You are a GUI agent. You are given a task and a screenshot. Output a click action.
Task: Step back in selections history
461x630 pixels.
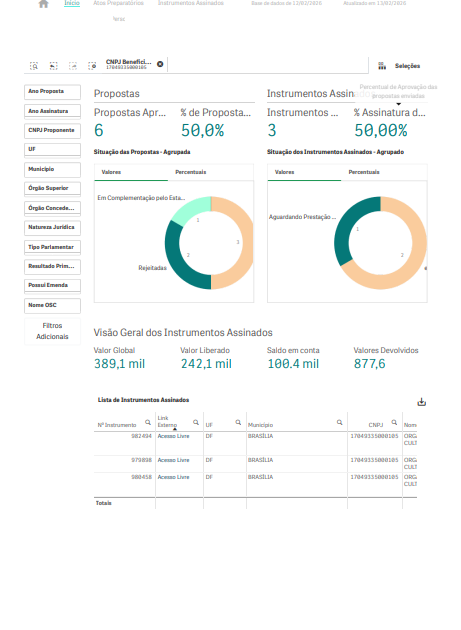pos(53,66)
